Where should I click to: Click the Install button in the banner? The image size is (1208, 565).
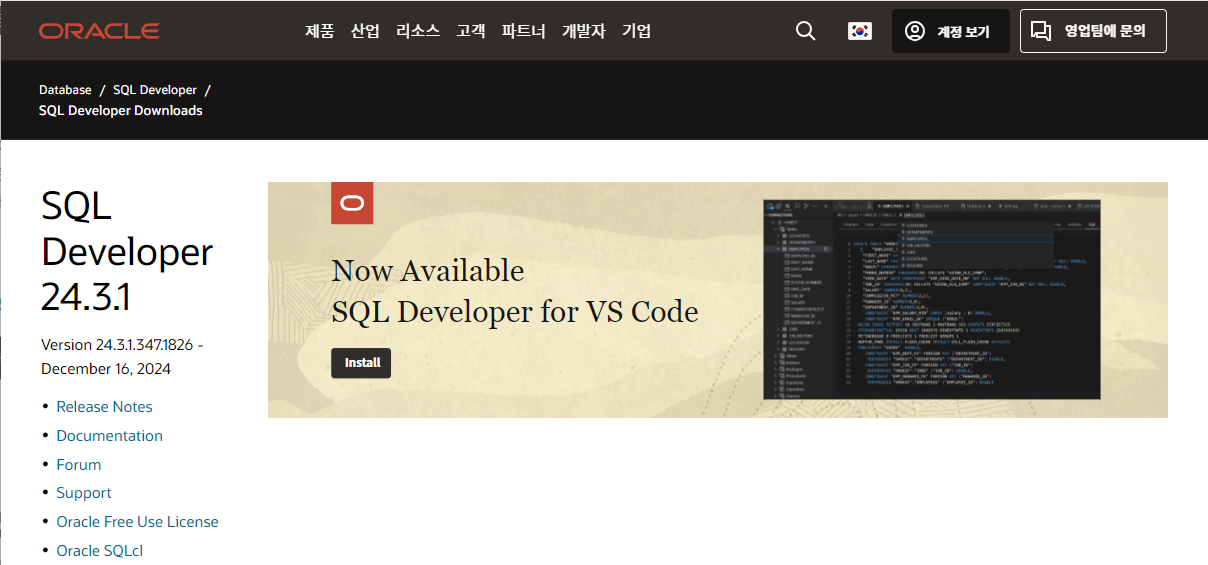click(x=361, y=363)
